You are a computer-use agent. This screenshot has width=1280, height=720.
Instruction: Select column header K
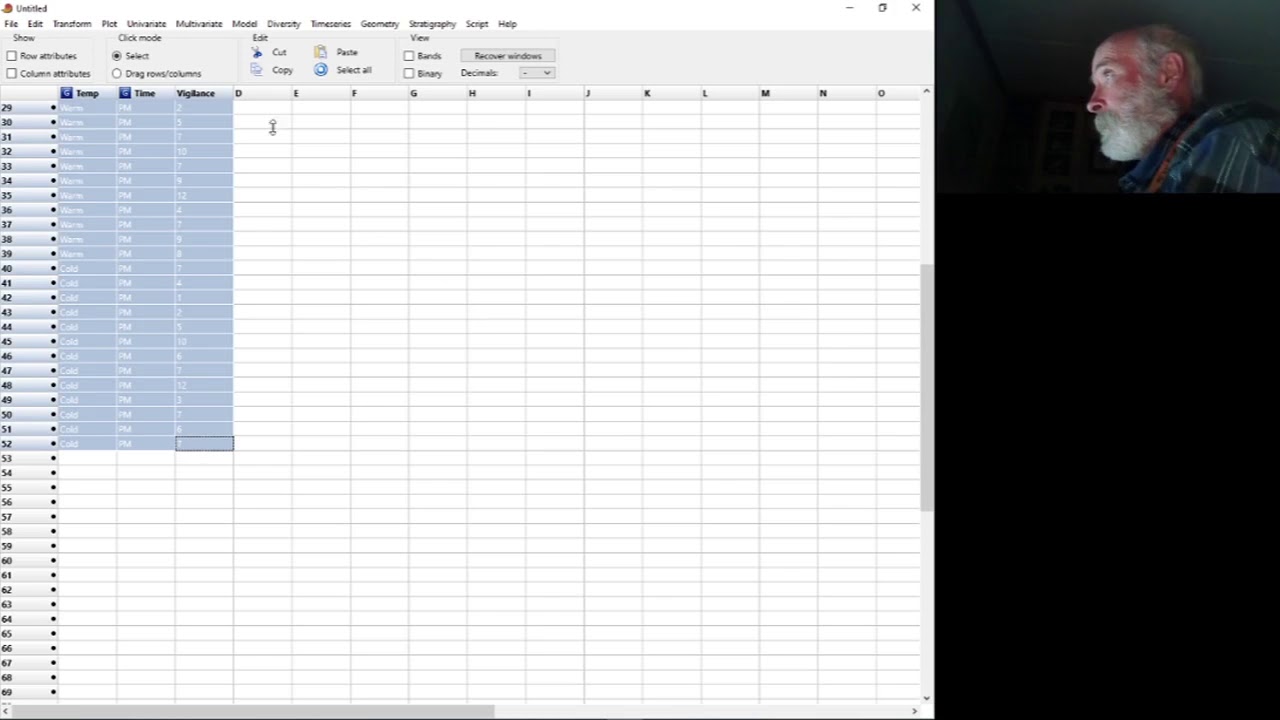point(671,93)
